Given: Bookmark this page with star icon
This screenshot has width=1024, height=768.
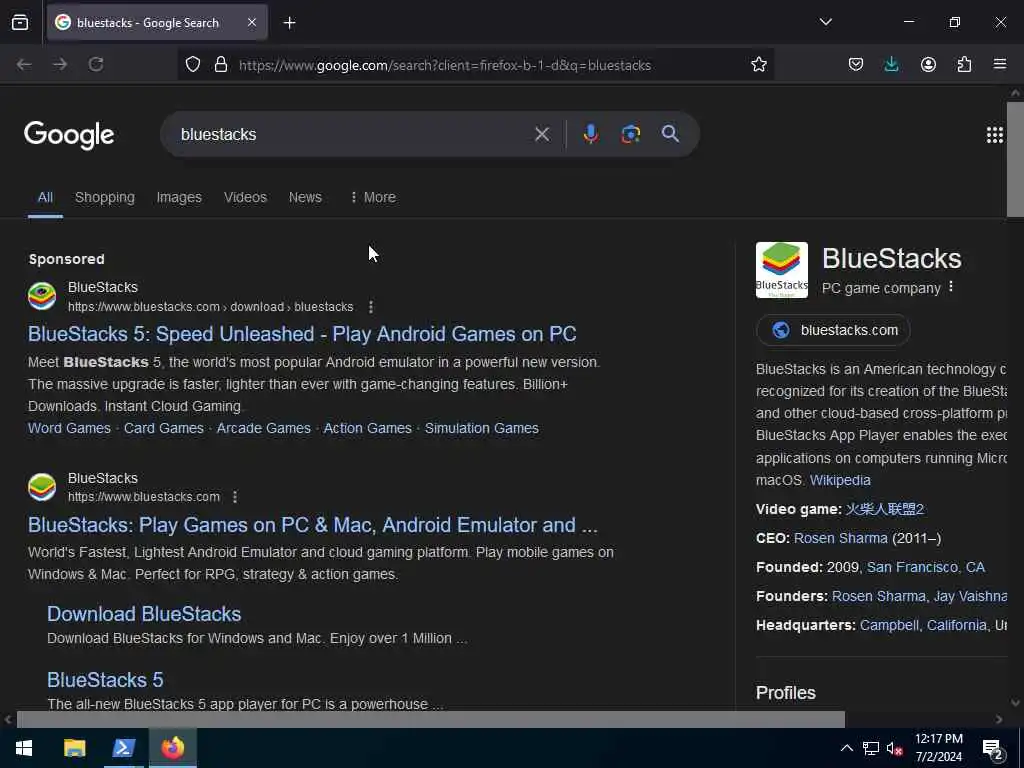Looking at the screenshot, I should (758, 64).
